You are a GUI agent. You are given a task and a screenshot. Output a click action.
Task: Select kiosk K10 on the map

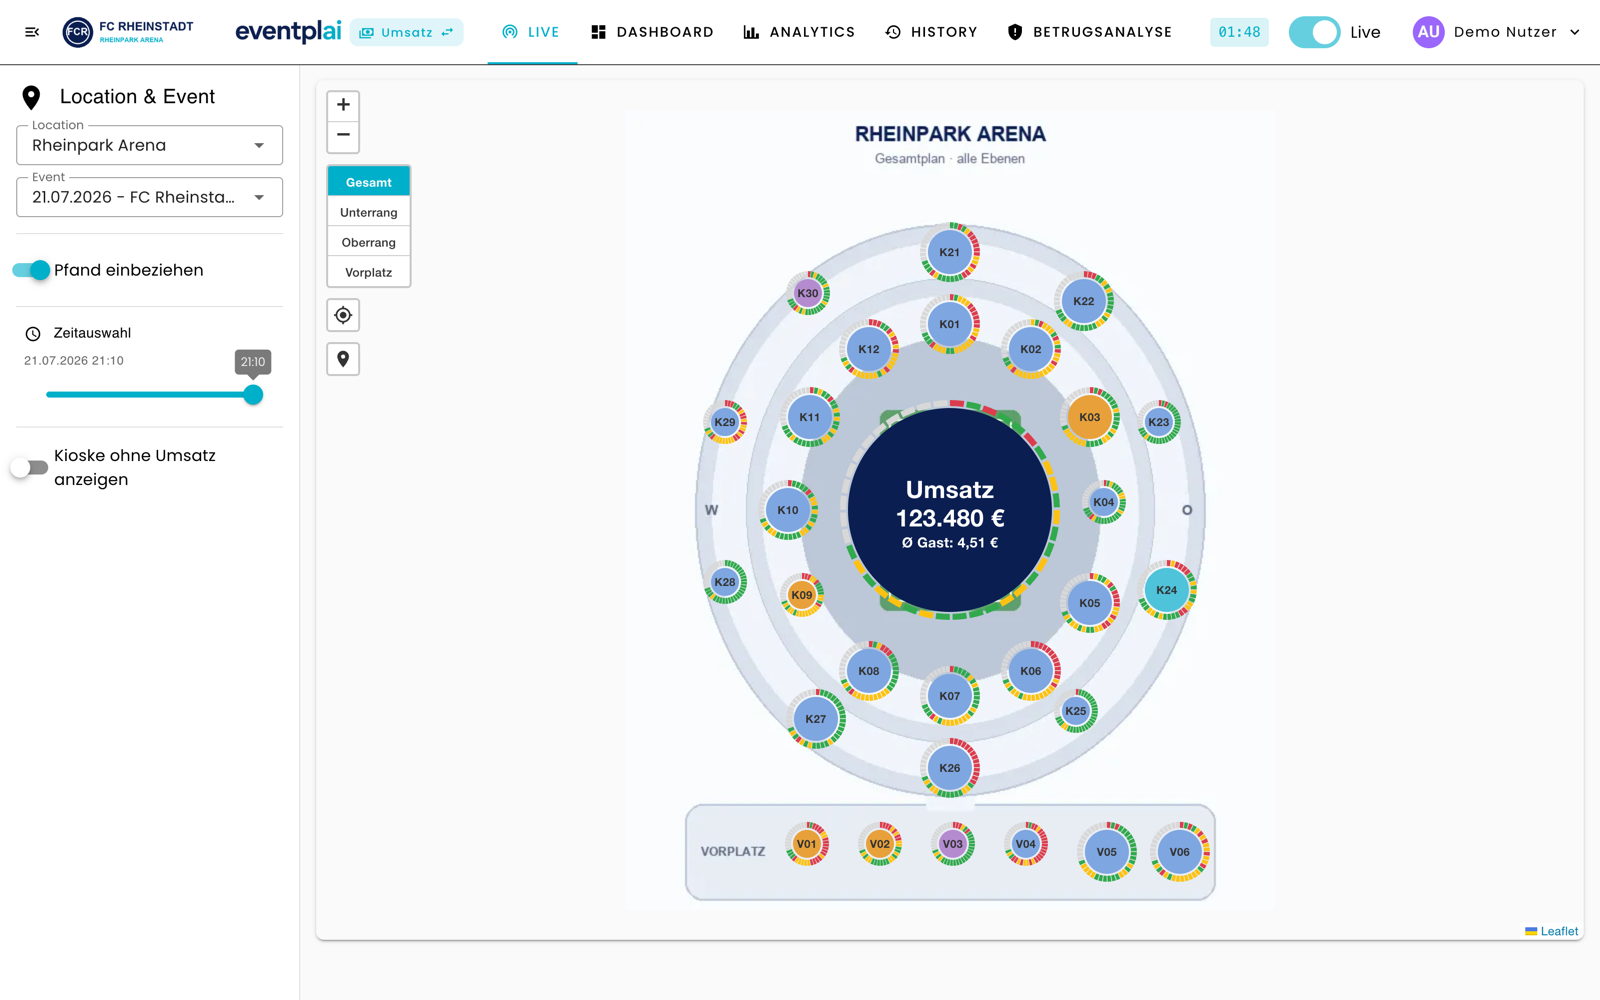click(x=788, y=510)
